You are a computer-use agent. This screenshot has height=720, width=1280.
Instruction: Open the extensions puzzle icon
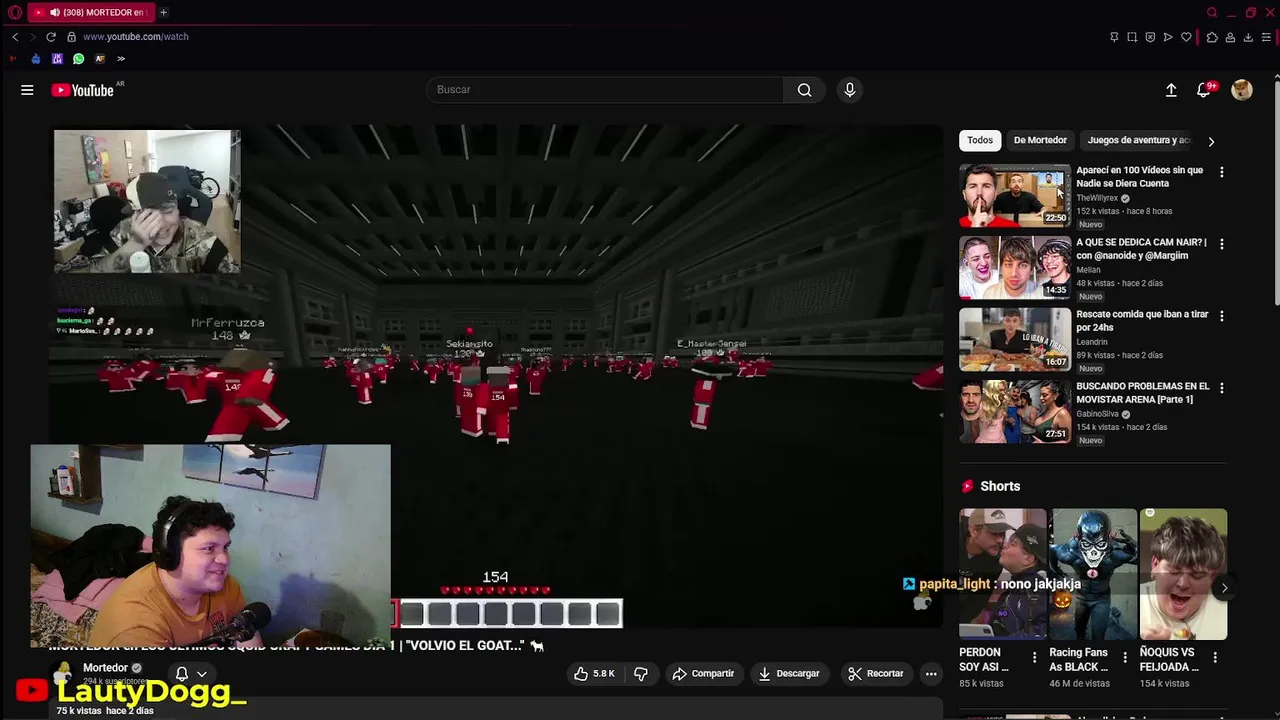[x=1212, y=37]
